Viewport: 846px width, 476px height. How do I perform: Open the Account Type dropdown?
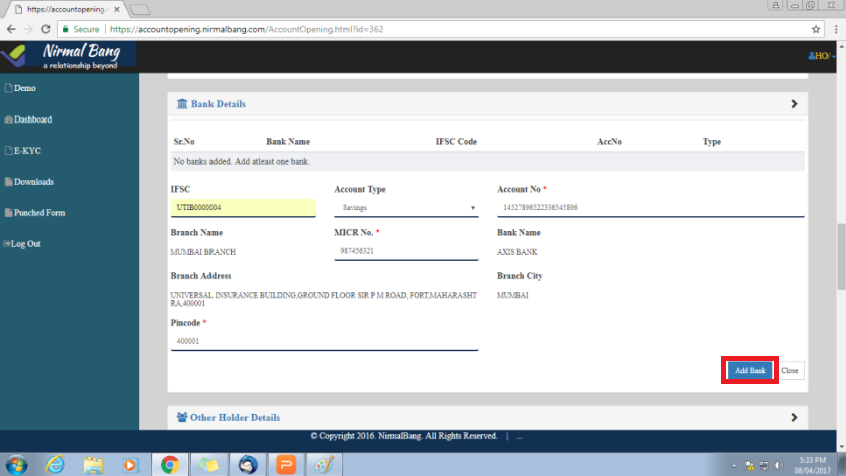(406, 208)
